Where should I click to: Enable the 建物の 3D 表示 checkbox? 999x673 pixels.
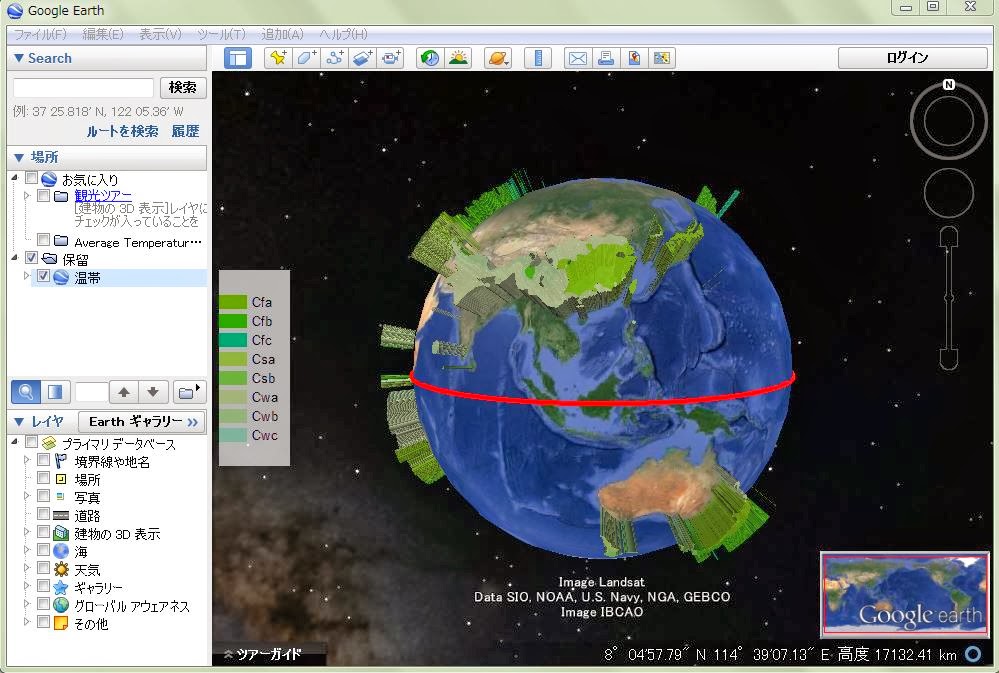pos(43,532)
